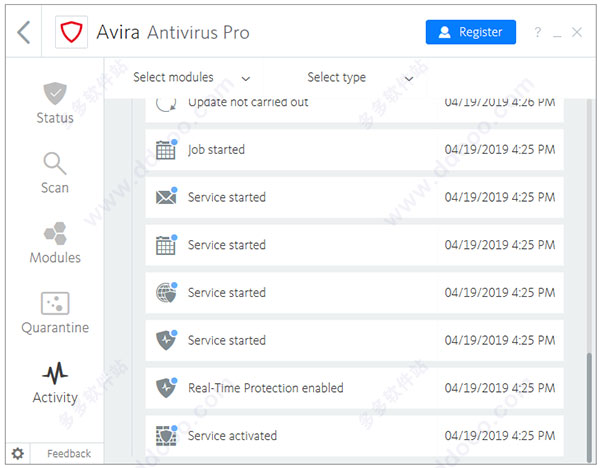Click the timestamp of the Job started row
Viewport: 600px width, 468px height.
tap(500, 150)
